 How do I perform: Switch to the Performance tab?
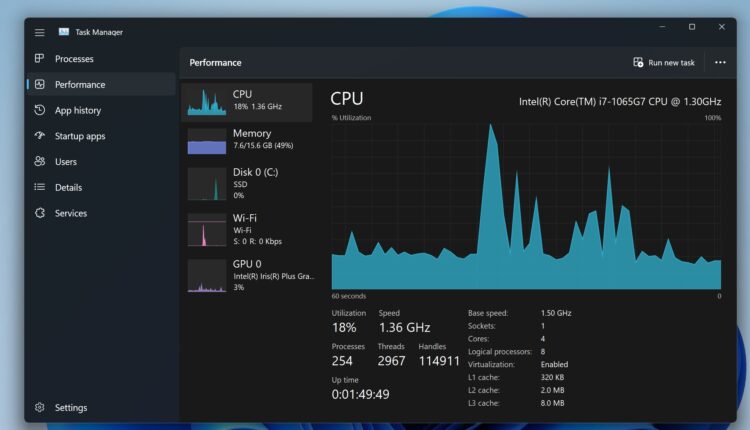pos(80,85)
